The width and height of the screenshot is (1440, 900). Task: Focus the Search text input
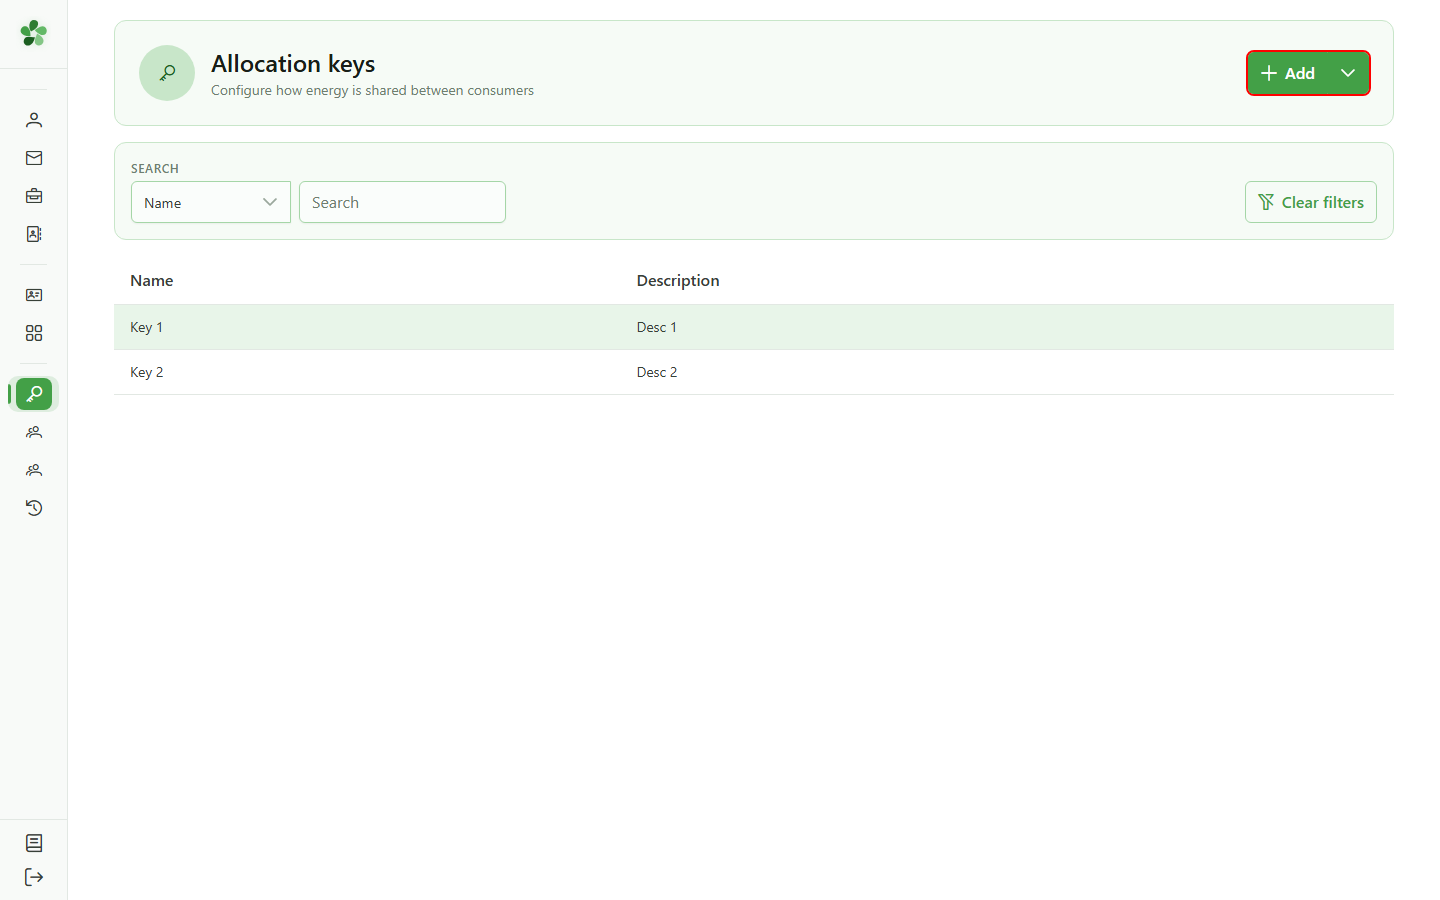(402, 202)
